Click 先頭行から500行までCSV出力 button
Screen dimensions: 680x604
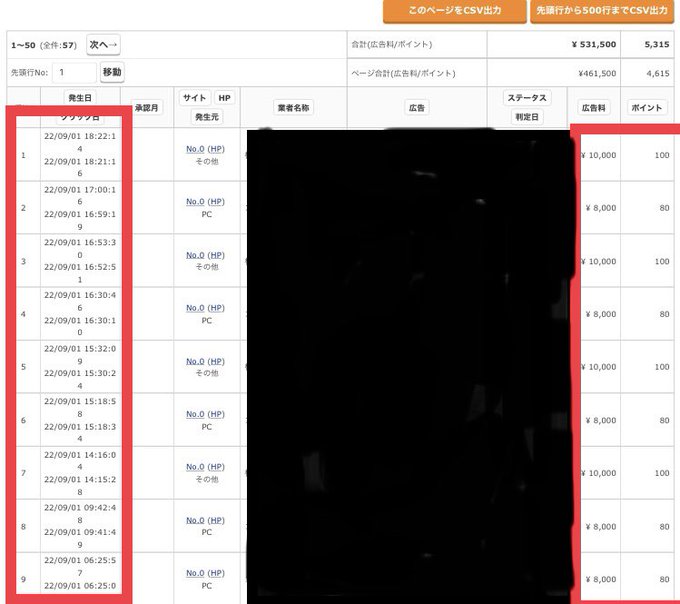[x=602, y=10]
